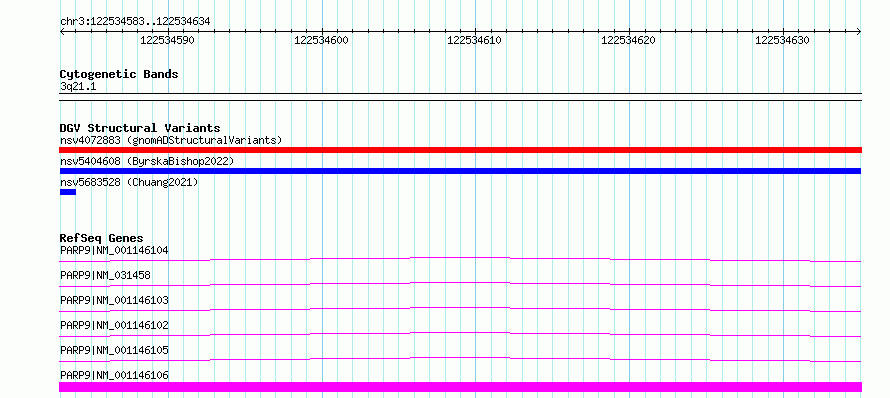
Task: Click ruler position label 122534590
Action: click(167, 40)
